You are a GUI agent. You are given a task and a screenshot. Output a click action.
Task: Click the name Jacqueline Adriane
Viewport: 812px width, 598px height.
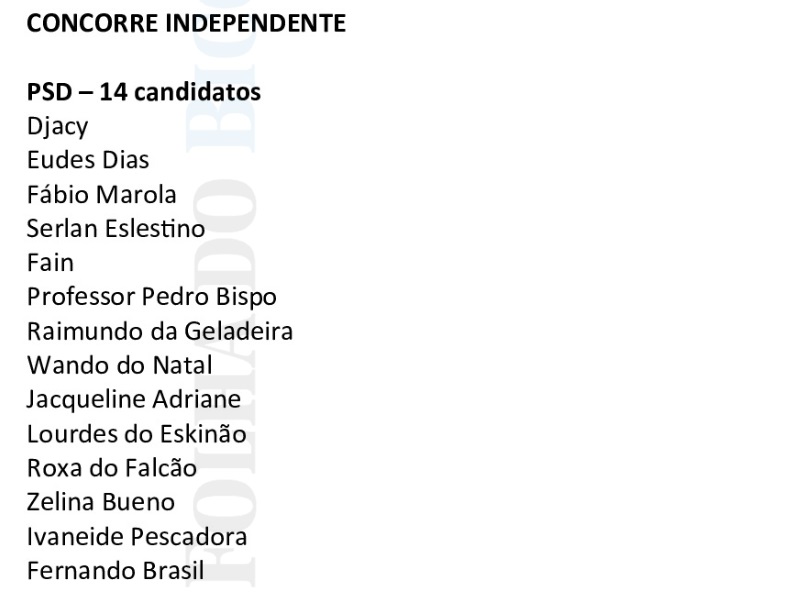pos(133,399)
